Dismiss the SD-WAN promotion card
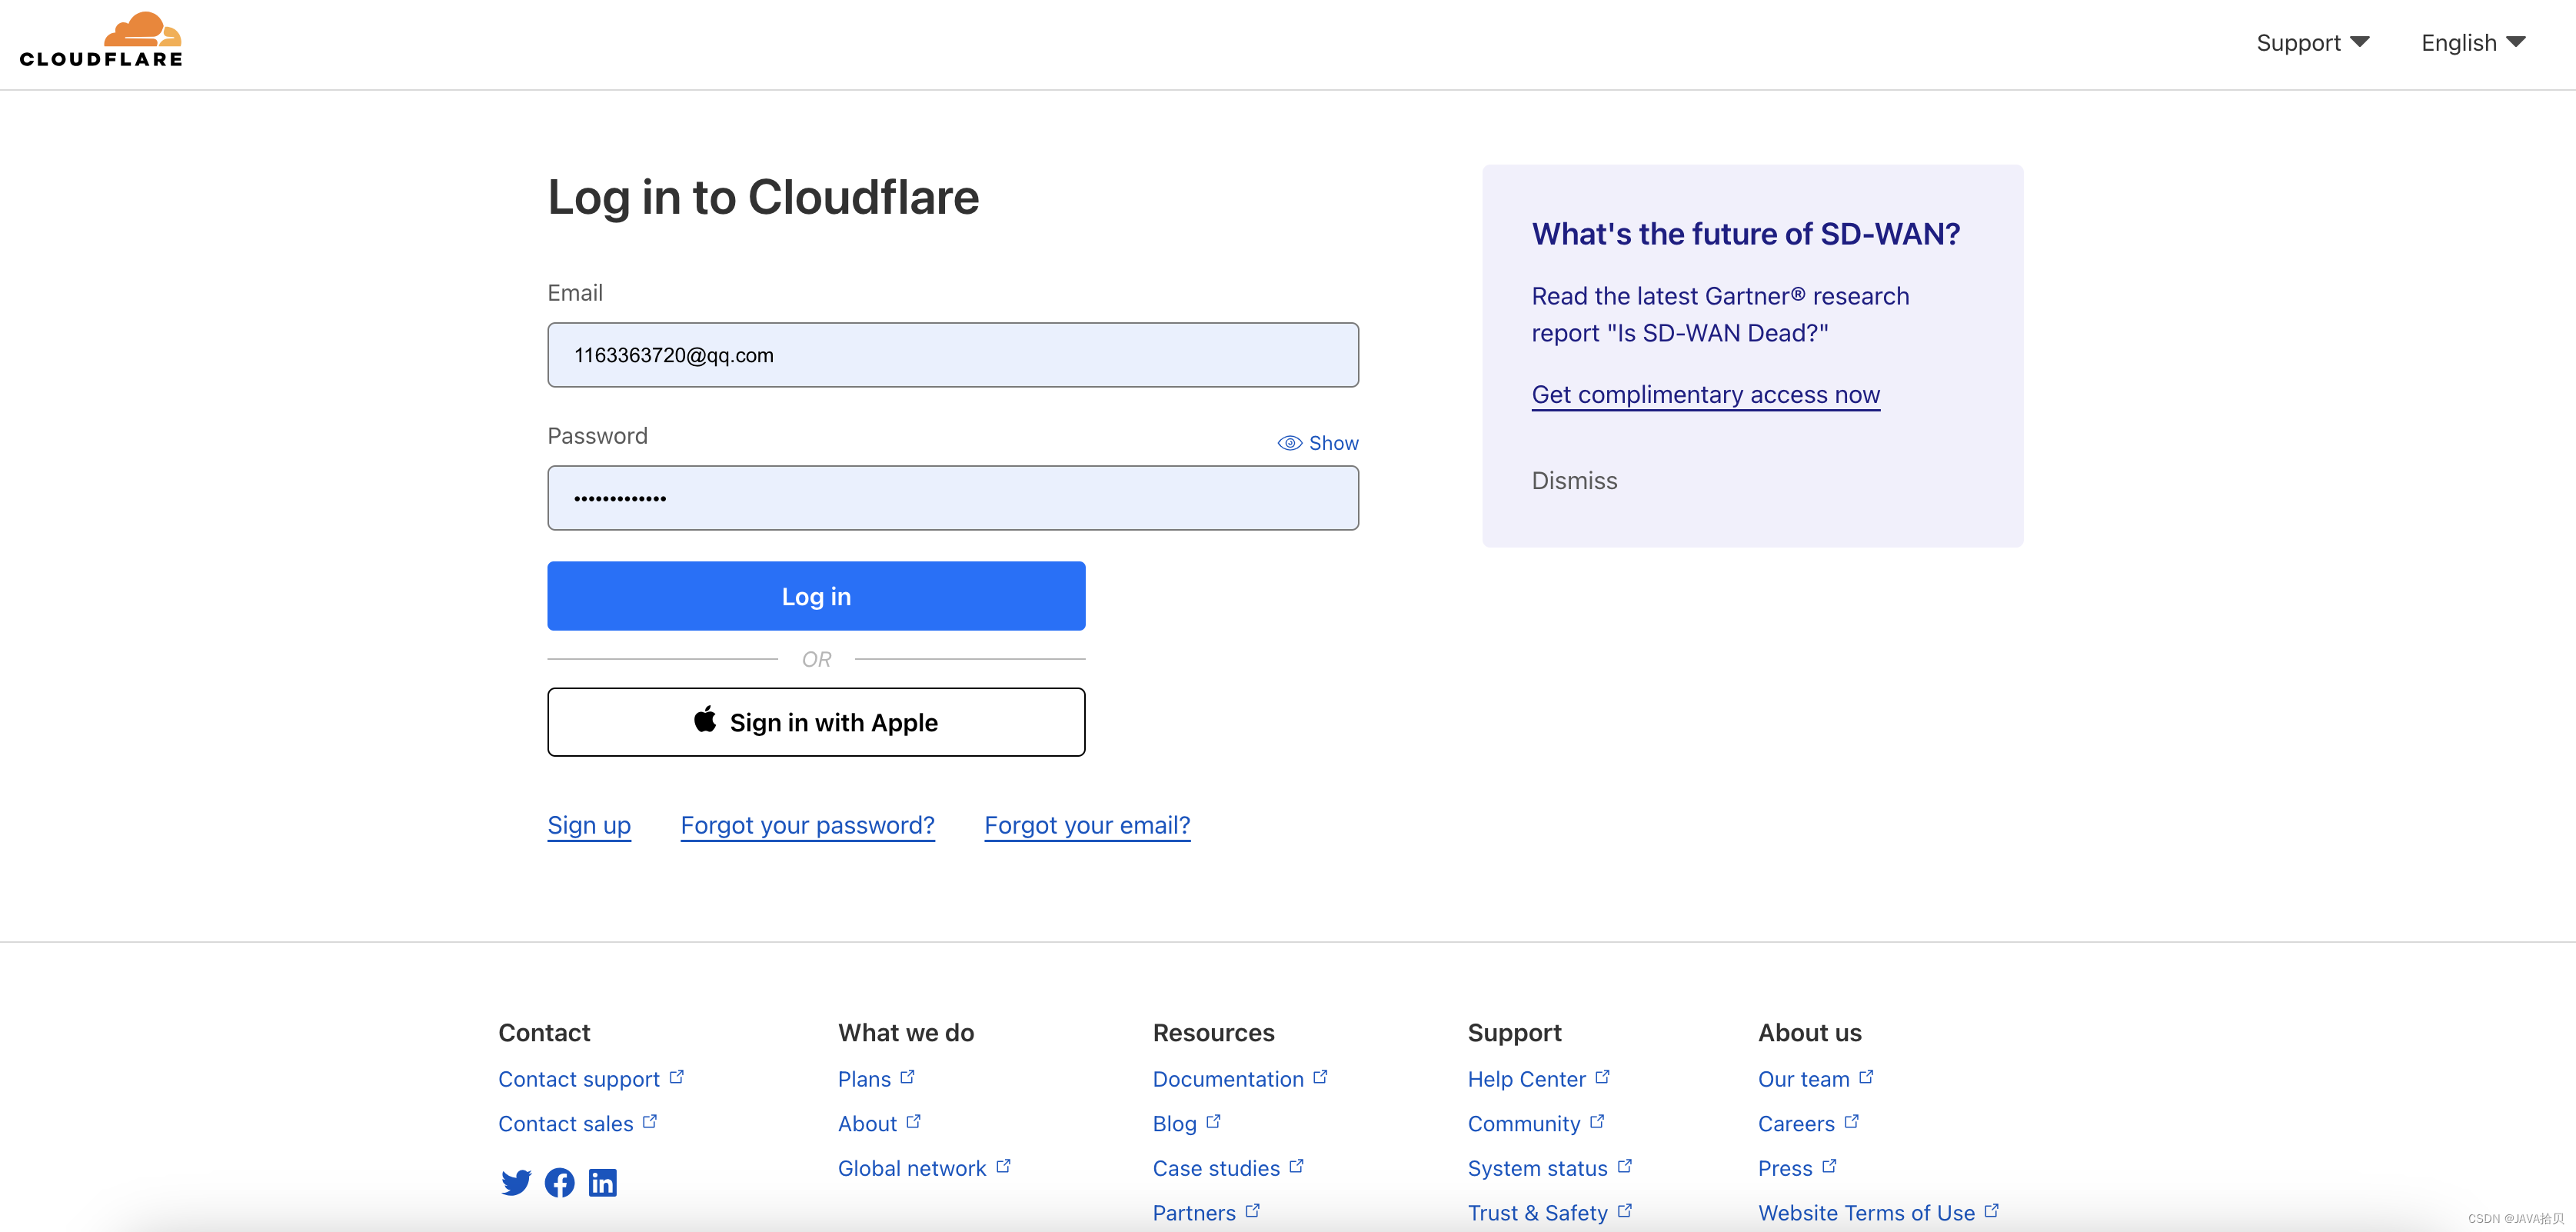Image resolution: width=2576 pixels, height=1232 pixels. (x=1574, y=481)
